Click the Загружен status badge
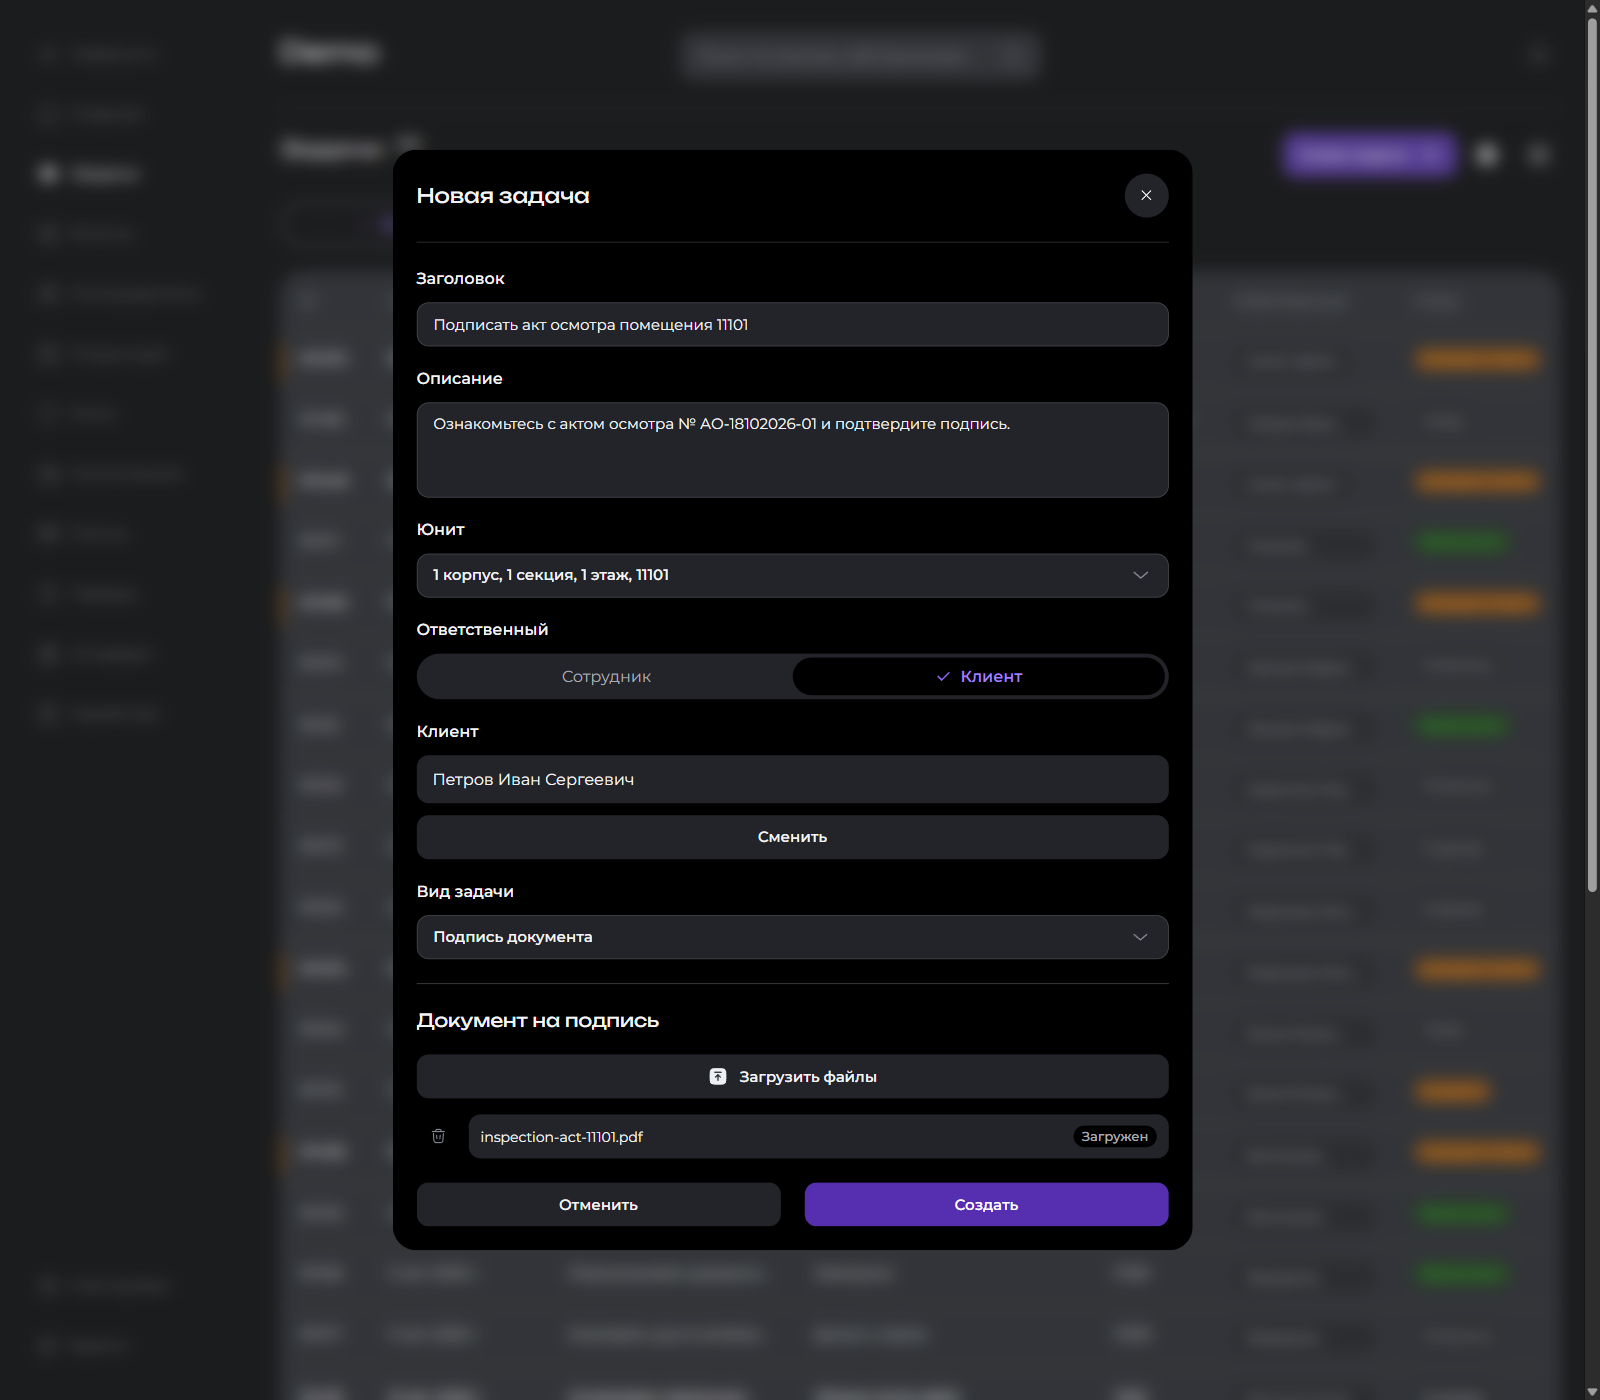The height and width of the screenshot is (1400, 1600). (x=1114, y=1136)
